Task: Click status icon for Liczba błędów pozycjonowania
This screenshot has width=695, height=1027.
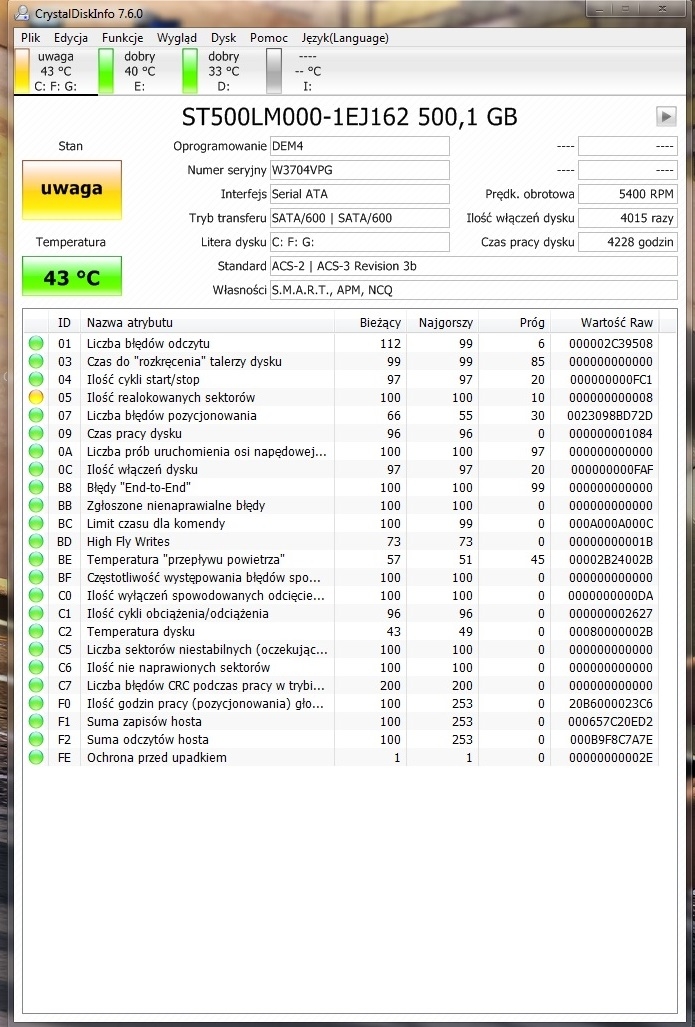Action: (x=36, y=415)
